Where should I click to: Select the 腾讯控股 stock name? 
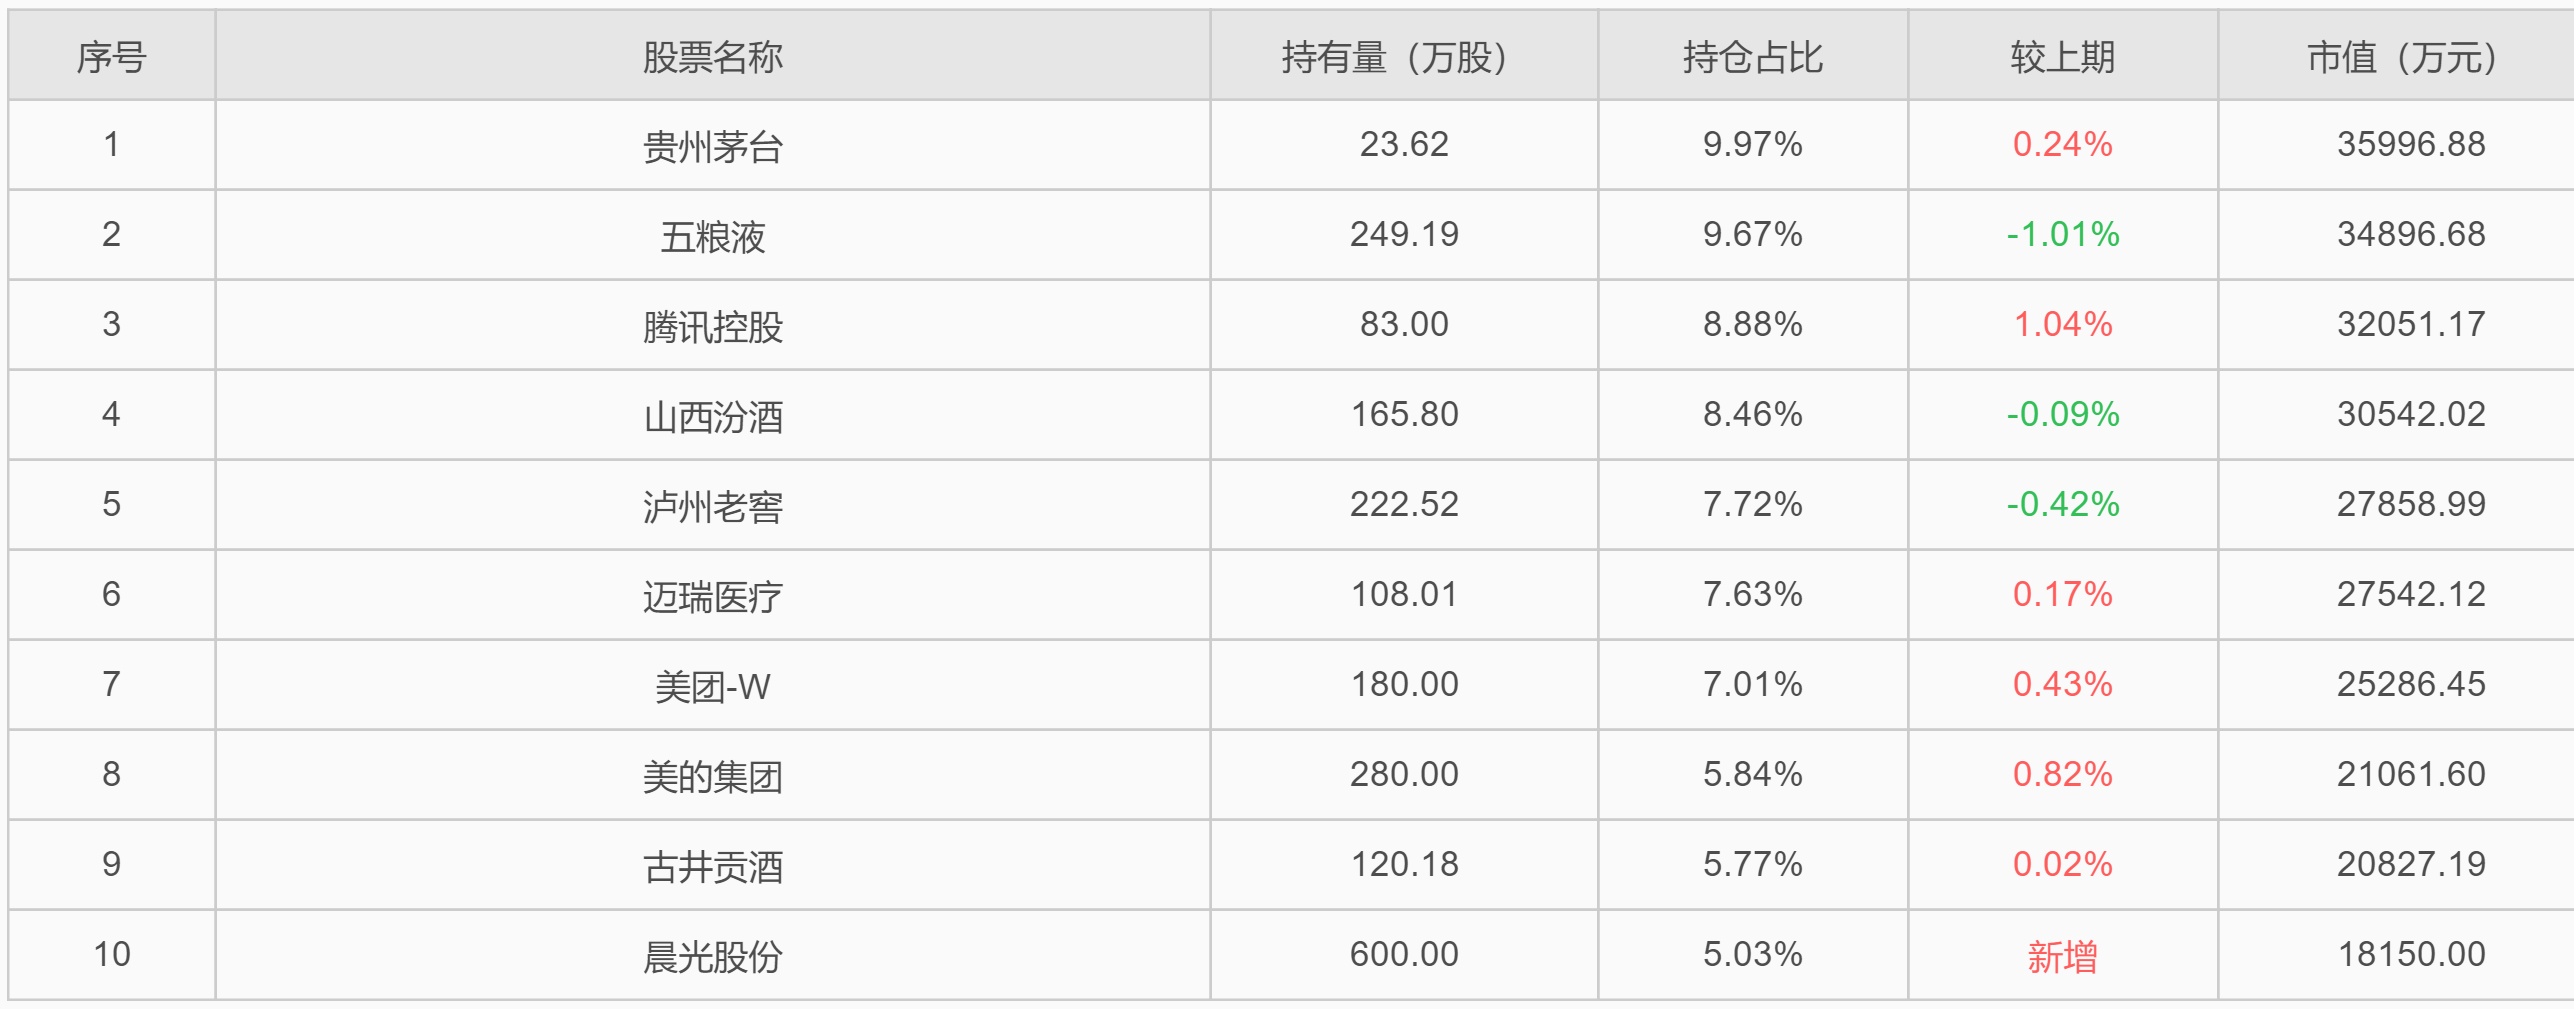pyautogui.click(x=712, y=326)
